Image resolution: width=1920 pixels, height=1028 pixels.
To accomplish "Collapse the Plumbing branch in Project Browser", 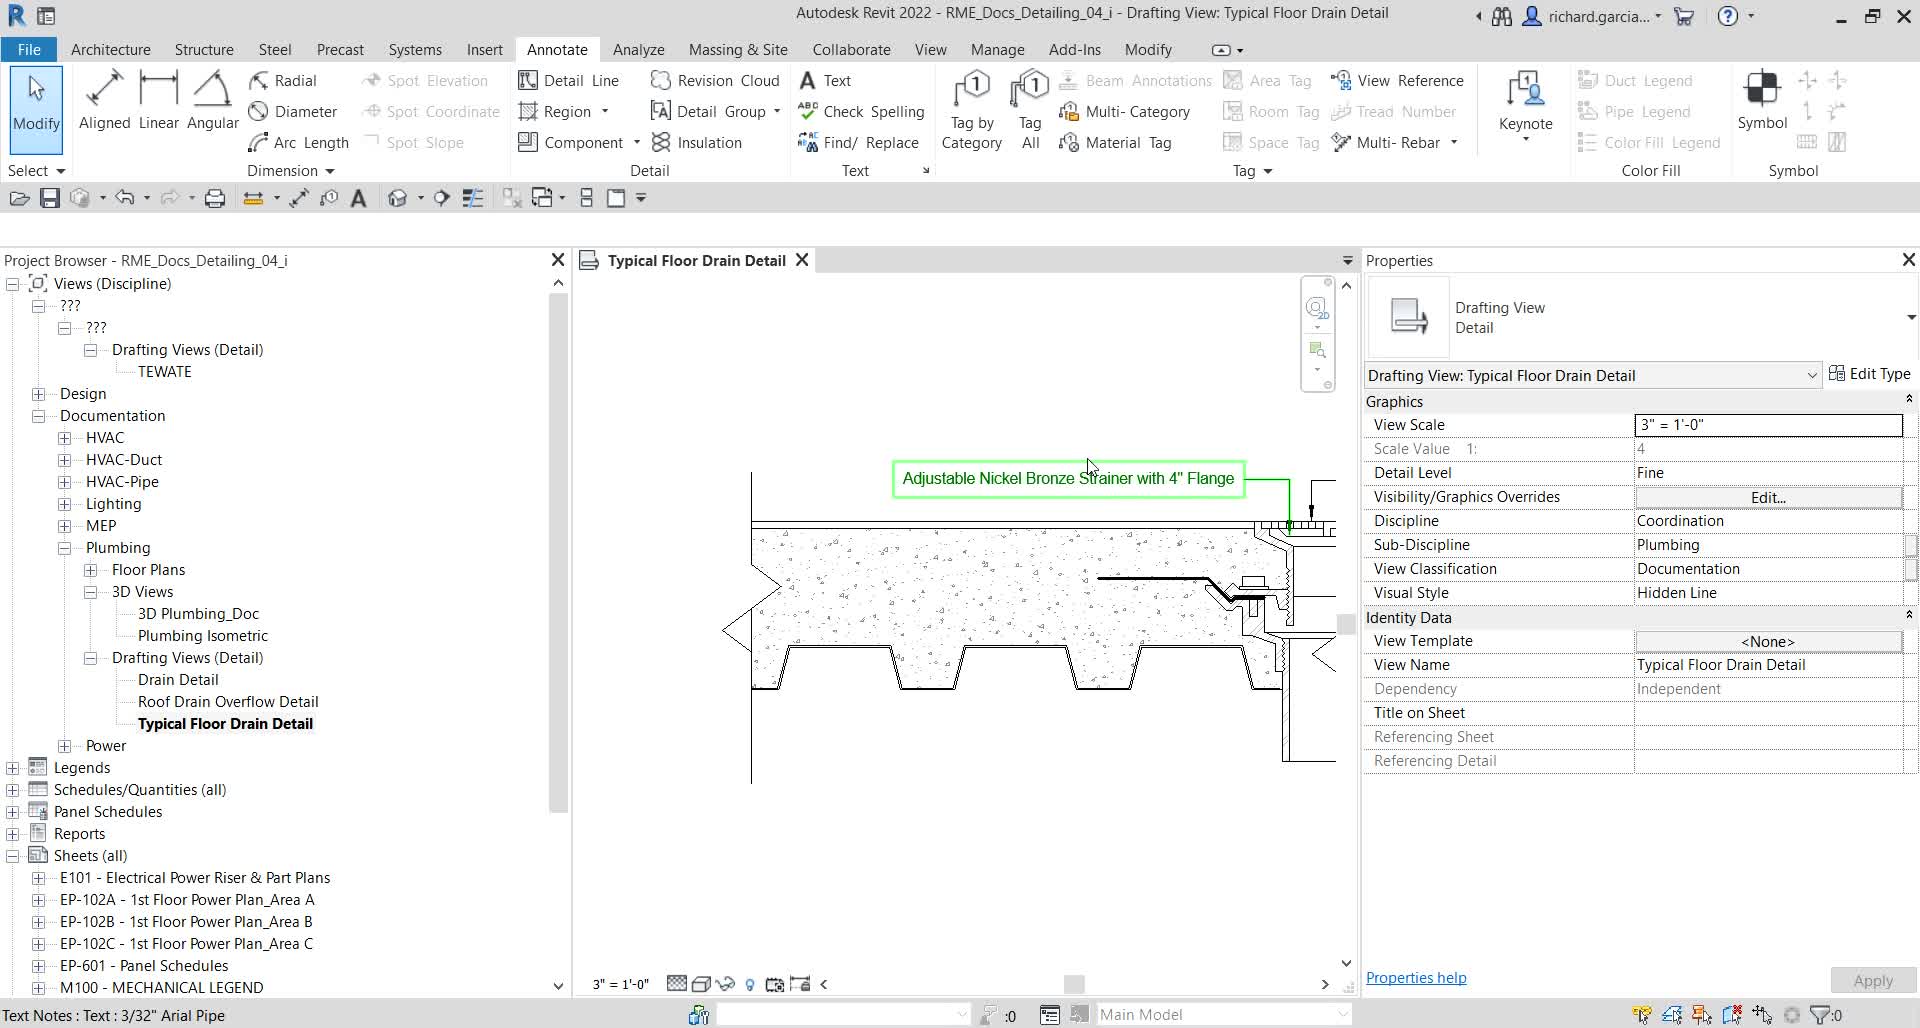I will 65,547.
